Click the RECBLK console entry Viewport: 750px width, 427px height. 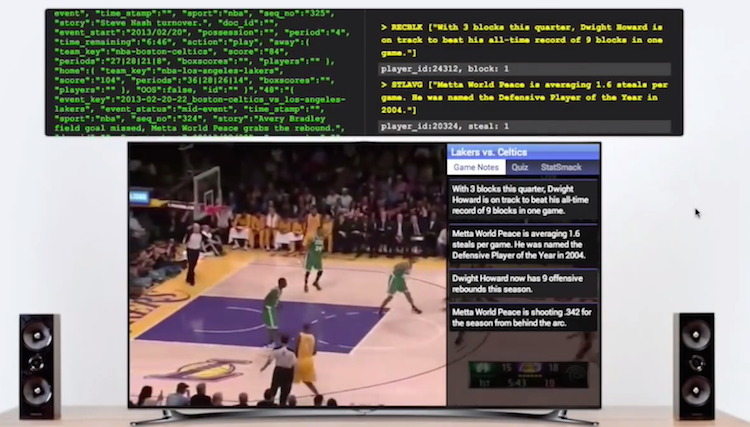pos(522,40)
